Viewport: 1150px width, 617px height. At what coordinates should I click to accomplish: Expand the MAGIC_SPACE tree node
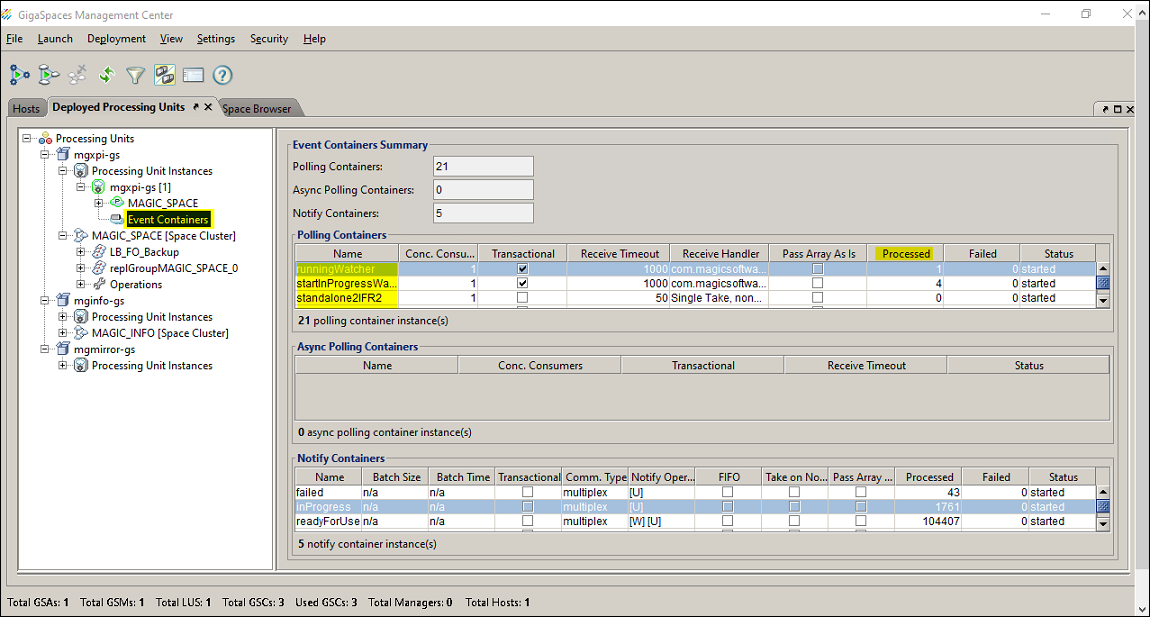pos(100,203)
